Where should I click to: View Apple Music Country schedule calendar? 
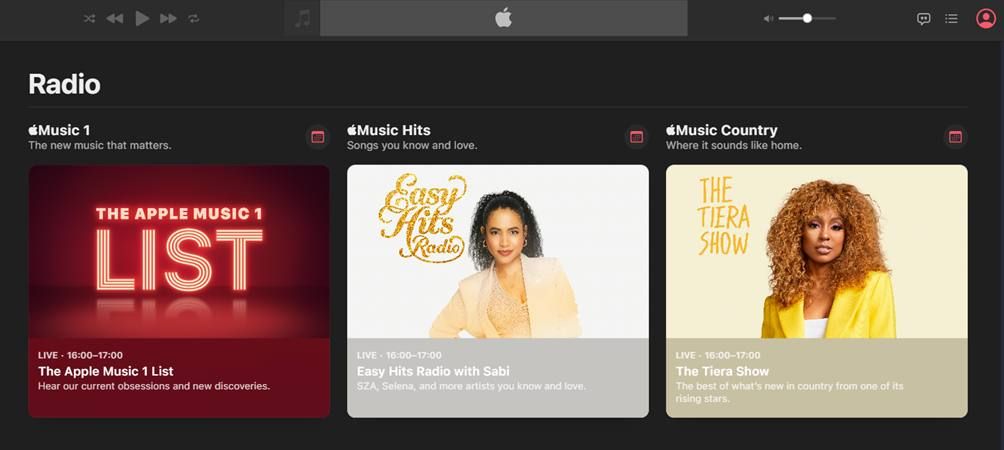coord(955,137)
